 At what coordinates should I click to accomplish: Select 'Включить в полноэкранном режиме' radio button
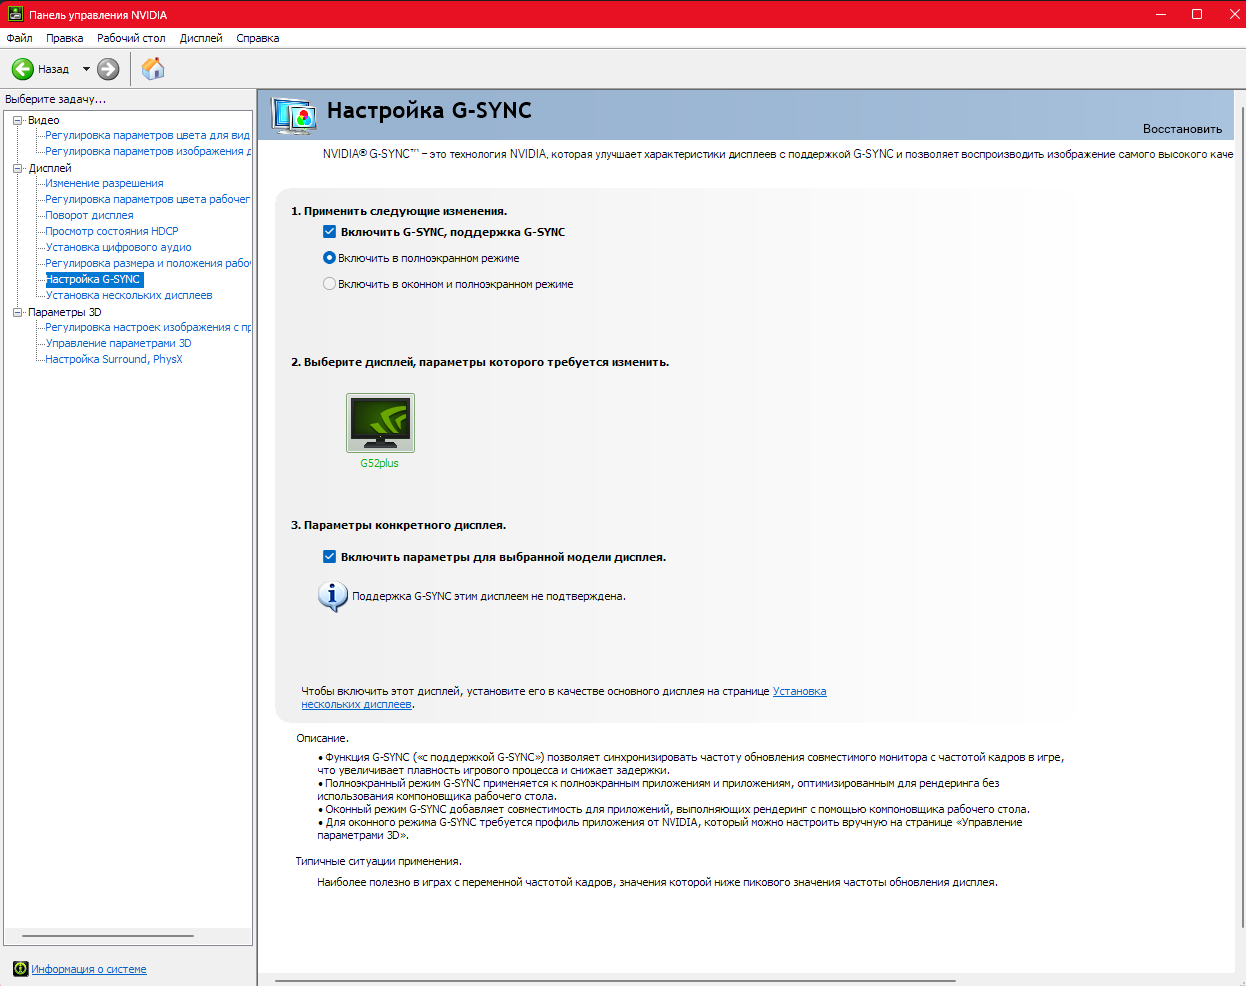[329, 258]
